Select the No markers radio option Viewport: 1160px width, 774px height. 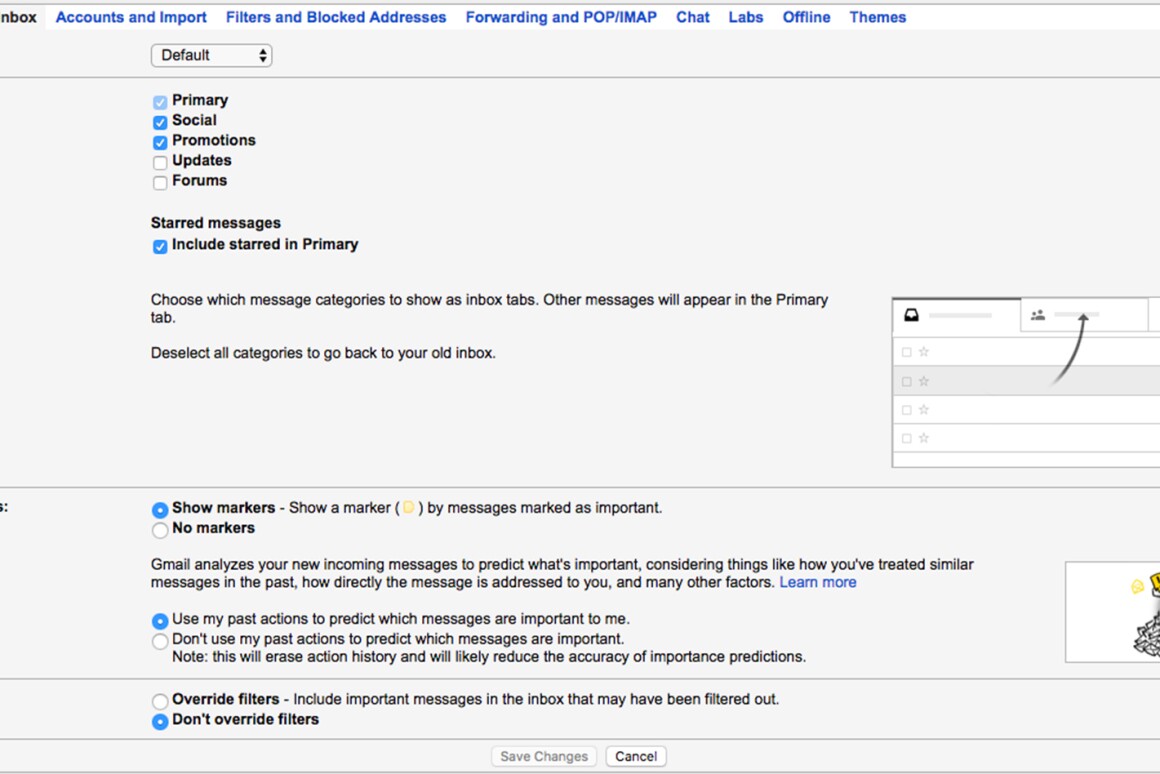coord(160,530)
